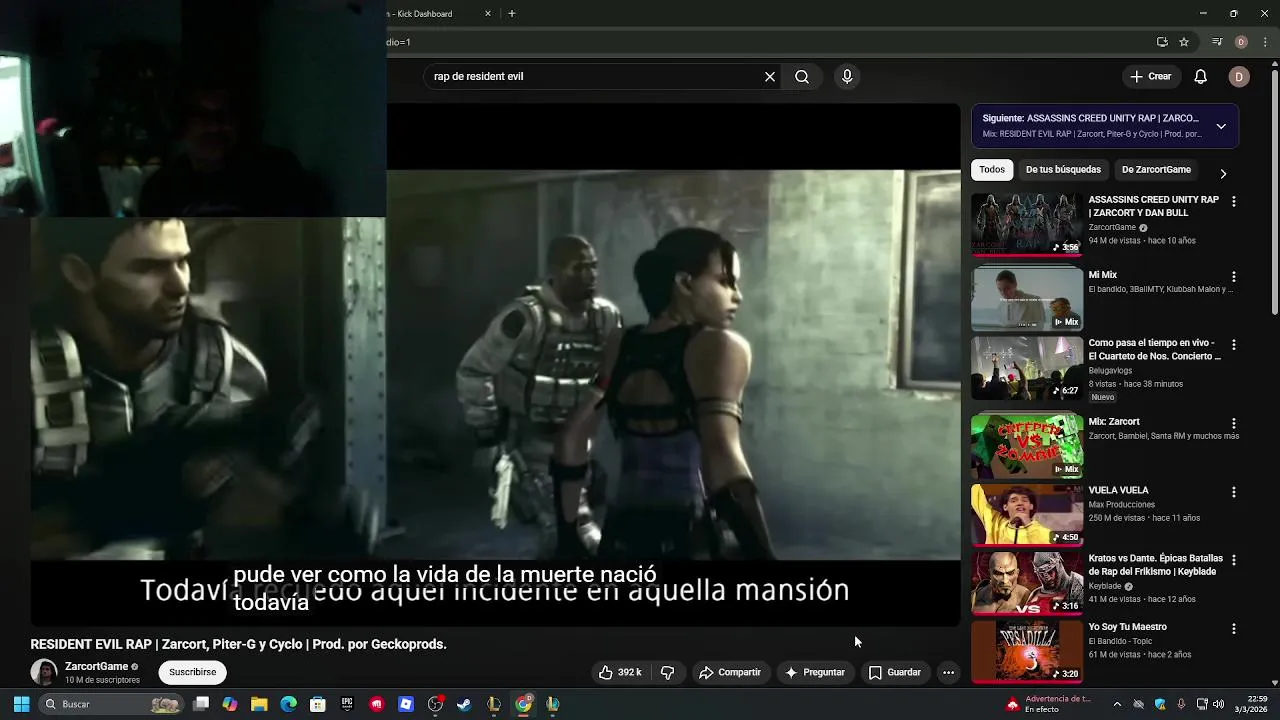Click the Compartir share button
Screen dimensions: 1280x720
pyautogui.click(x=730, y=672)
